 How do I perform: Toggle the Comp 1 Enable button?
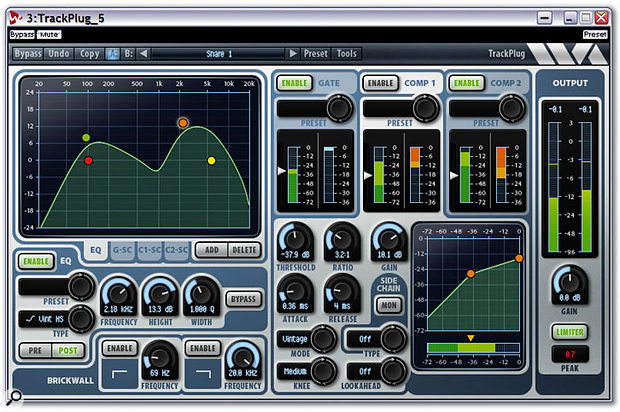click(380, 83)
